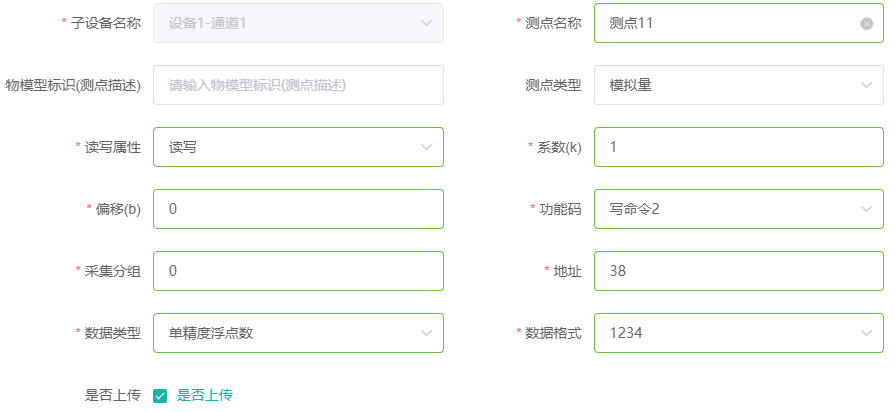Screen dimensions: 895x412
Task: Focus the 测点名称 input containing 测点11
Action: coord(739,23)
